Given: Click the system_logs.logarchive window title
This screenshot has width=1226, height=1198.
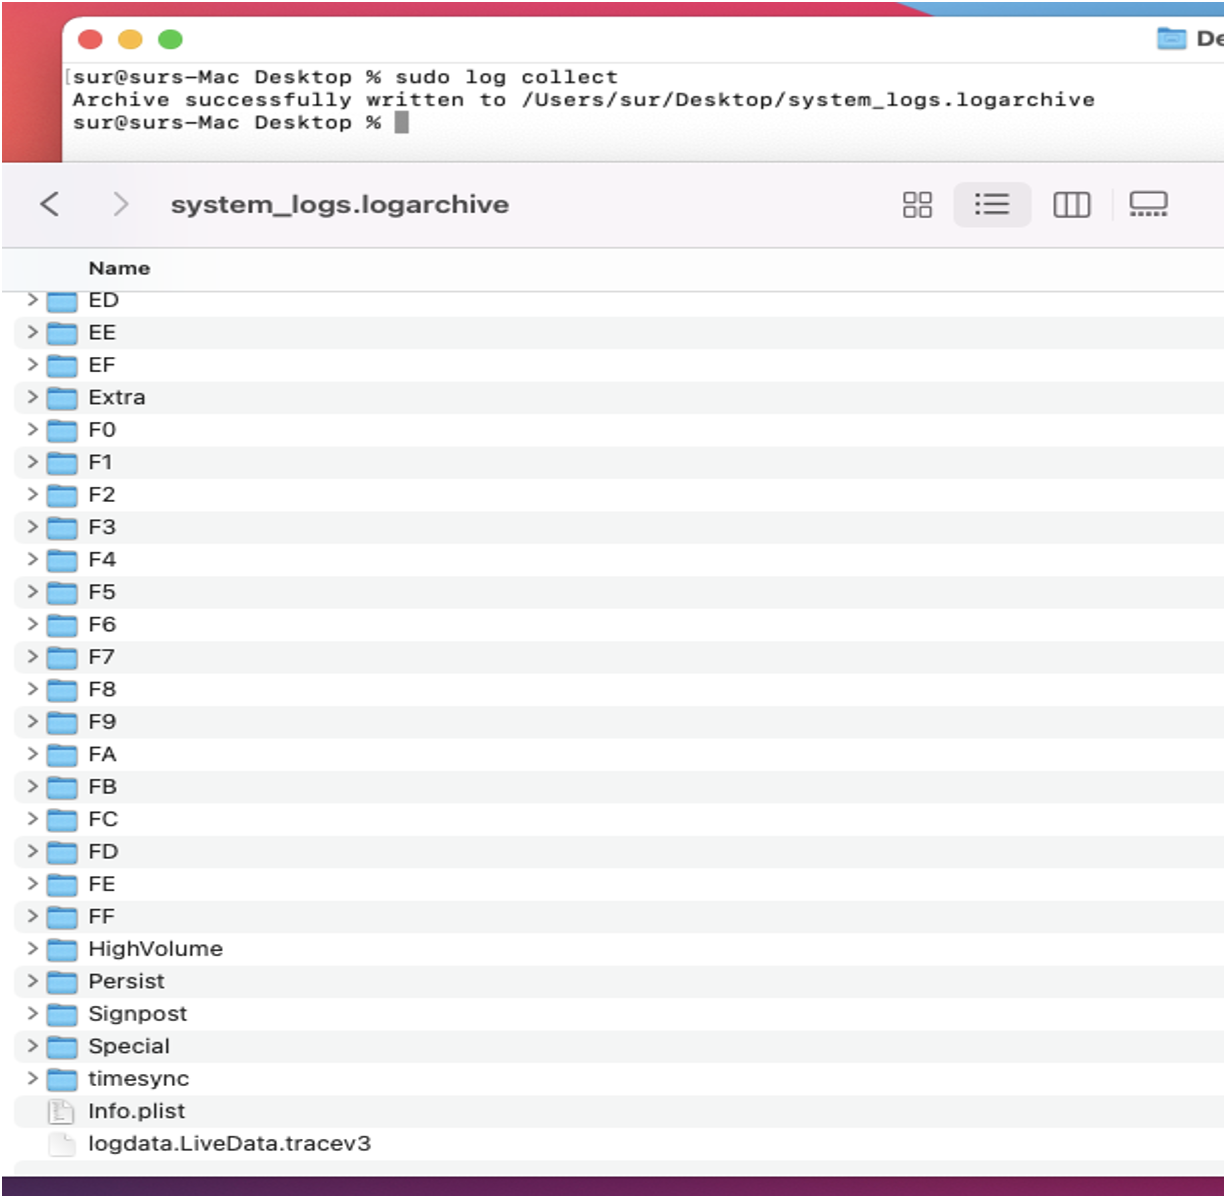Looking at the screenshot, I should point(340,205).
